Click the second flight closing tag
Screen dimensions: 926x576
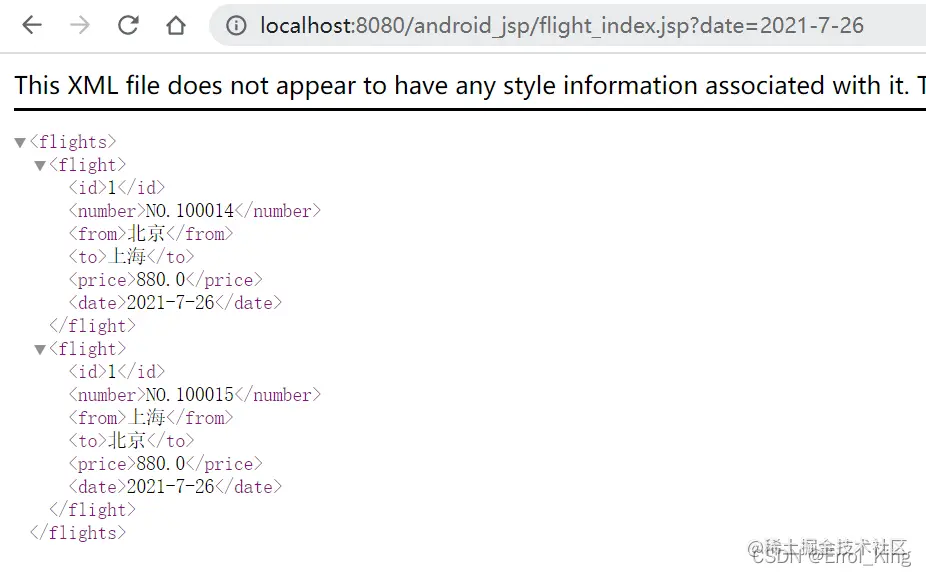click(x=93, y=510)
